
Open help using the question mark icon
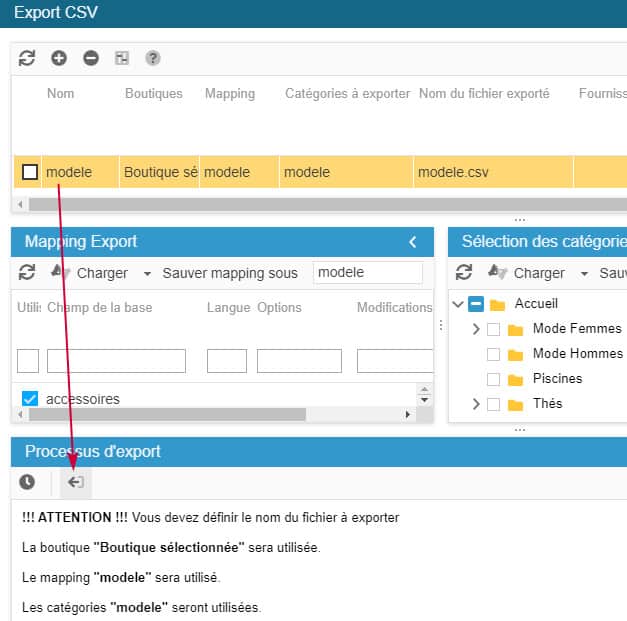(153, 58)
